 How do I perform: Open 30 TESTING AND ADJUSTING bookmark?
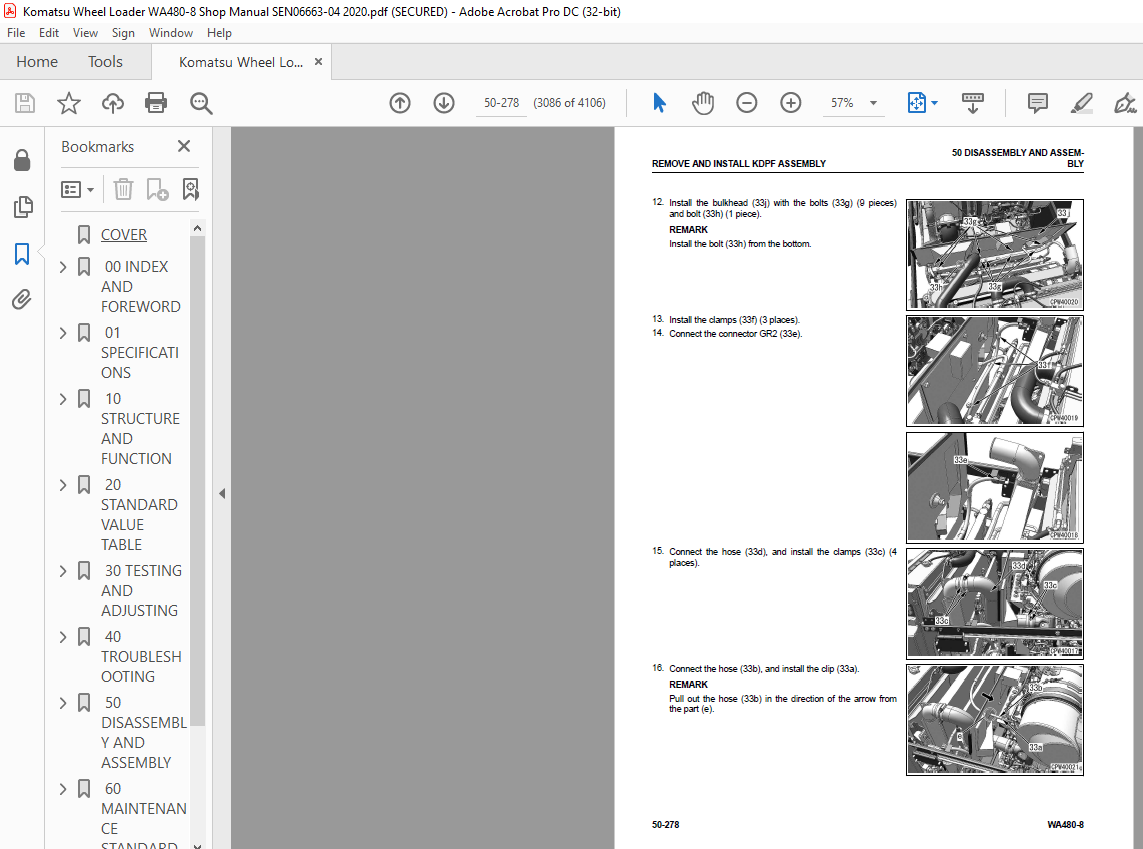click(141, 590)
